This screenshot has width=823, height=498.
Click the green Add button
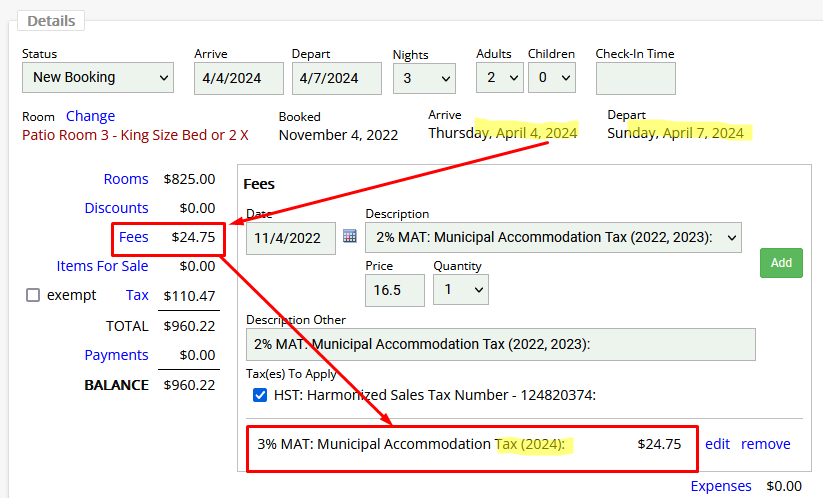781,263
